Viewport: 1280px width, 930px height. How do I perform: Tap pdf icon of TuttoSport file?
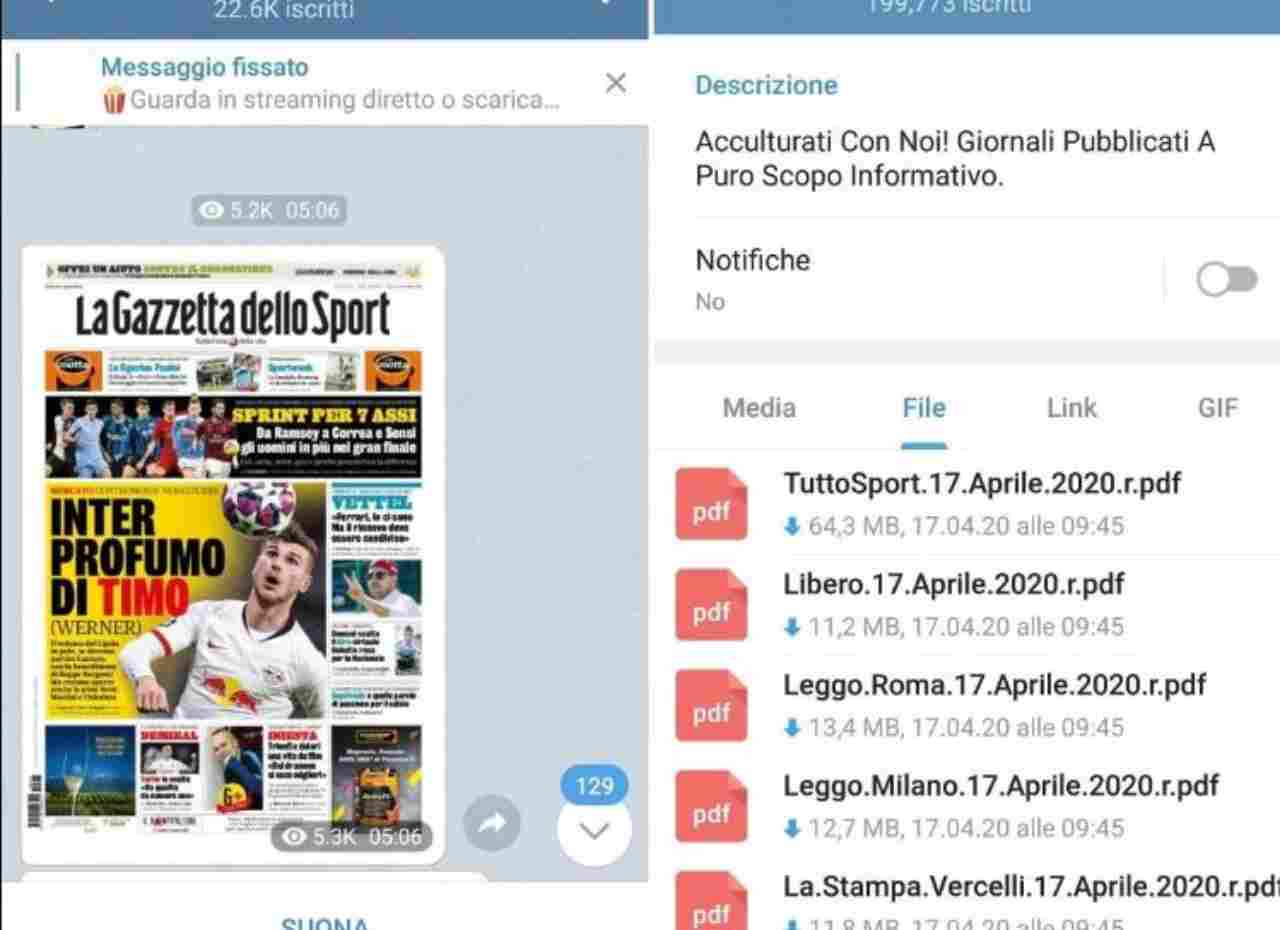[x=711, y=504]
